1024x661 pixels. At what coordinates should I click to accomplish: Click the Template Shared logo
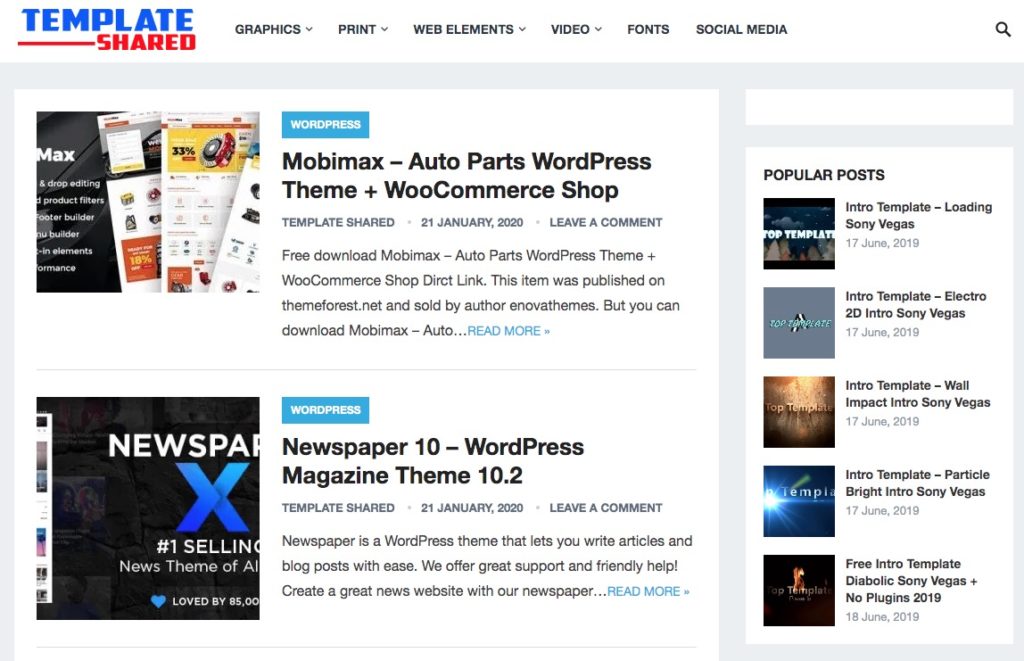(108, 30)
